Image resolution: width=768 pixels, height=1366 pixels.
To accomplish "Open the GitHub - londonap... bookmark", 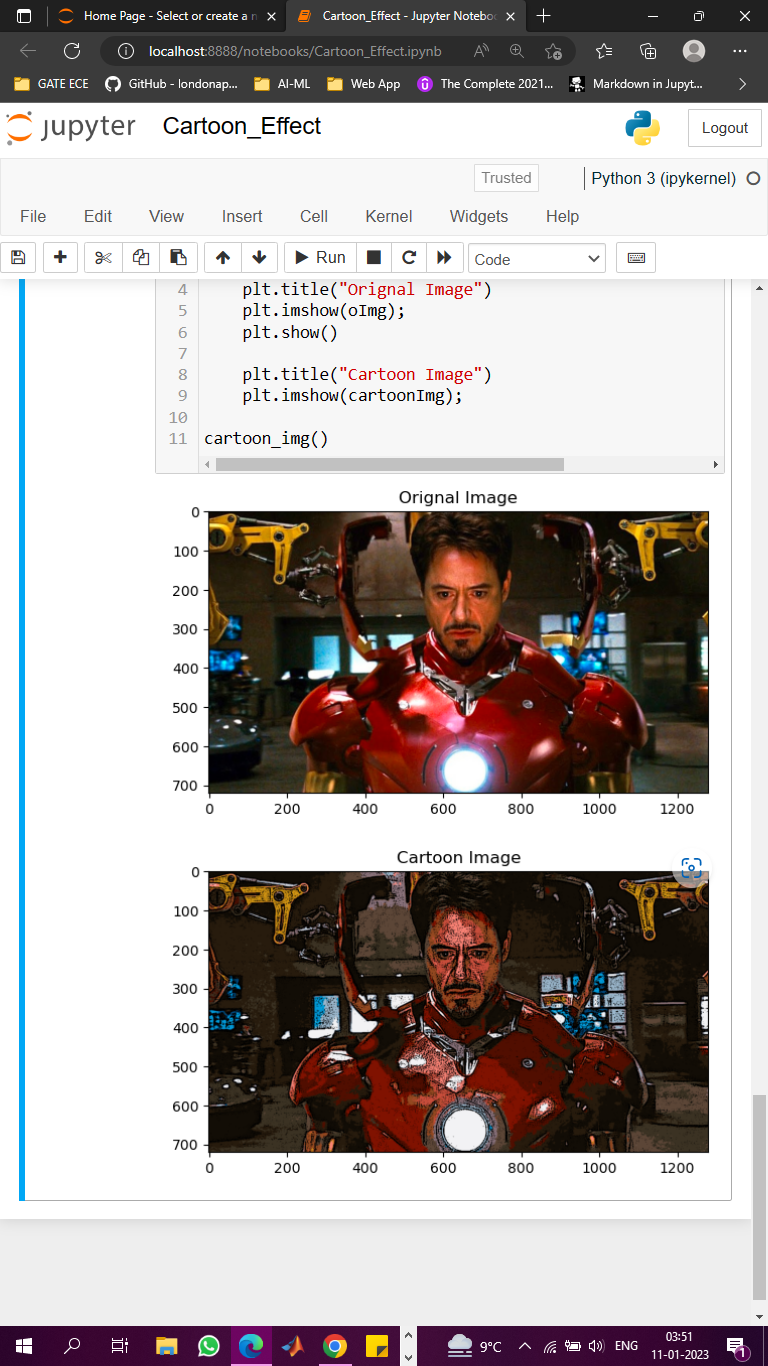I will pyautogui.click(x=171, y=84).
